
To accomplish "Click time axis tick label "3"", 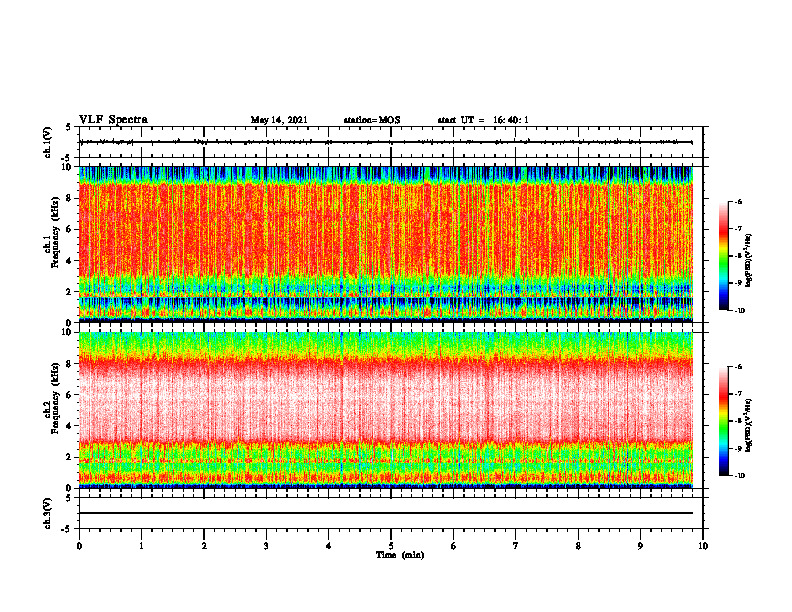I will pos(266,546).
